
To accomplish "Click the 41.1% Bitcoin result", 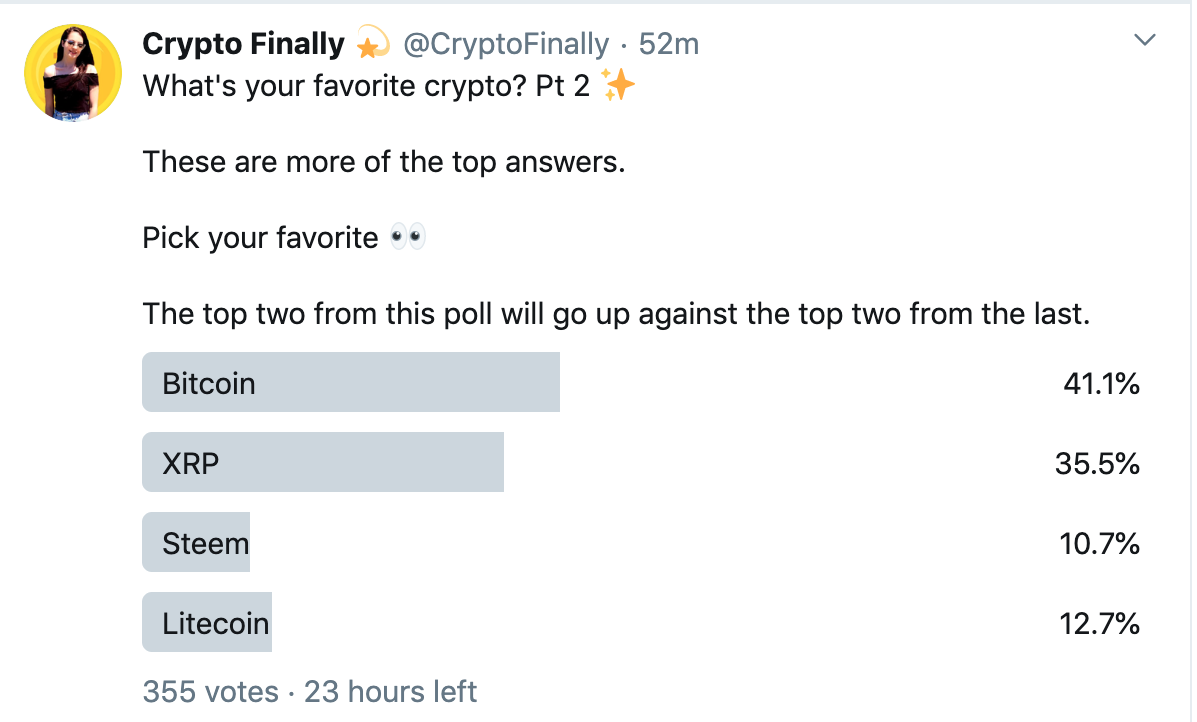I will point(1101,383).
